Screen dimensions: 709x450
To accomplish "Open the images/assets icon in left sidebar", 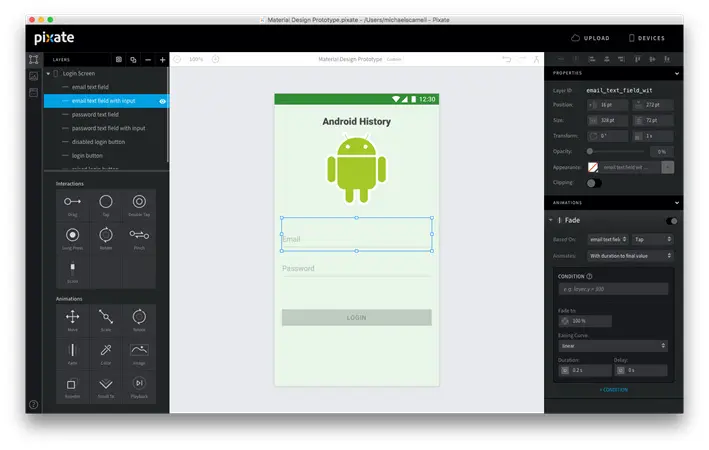I will coord(33,76).
